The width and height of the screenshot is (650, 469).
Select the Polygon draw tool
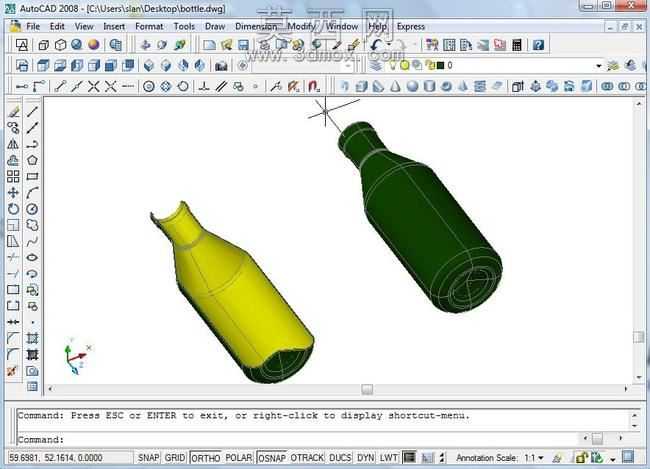[x=32, y=160]
